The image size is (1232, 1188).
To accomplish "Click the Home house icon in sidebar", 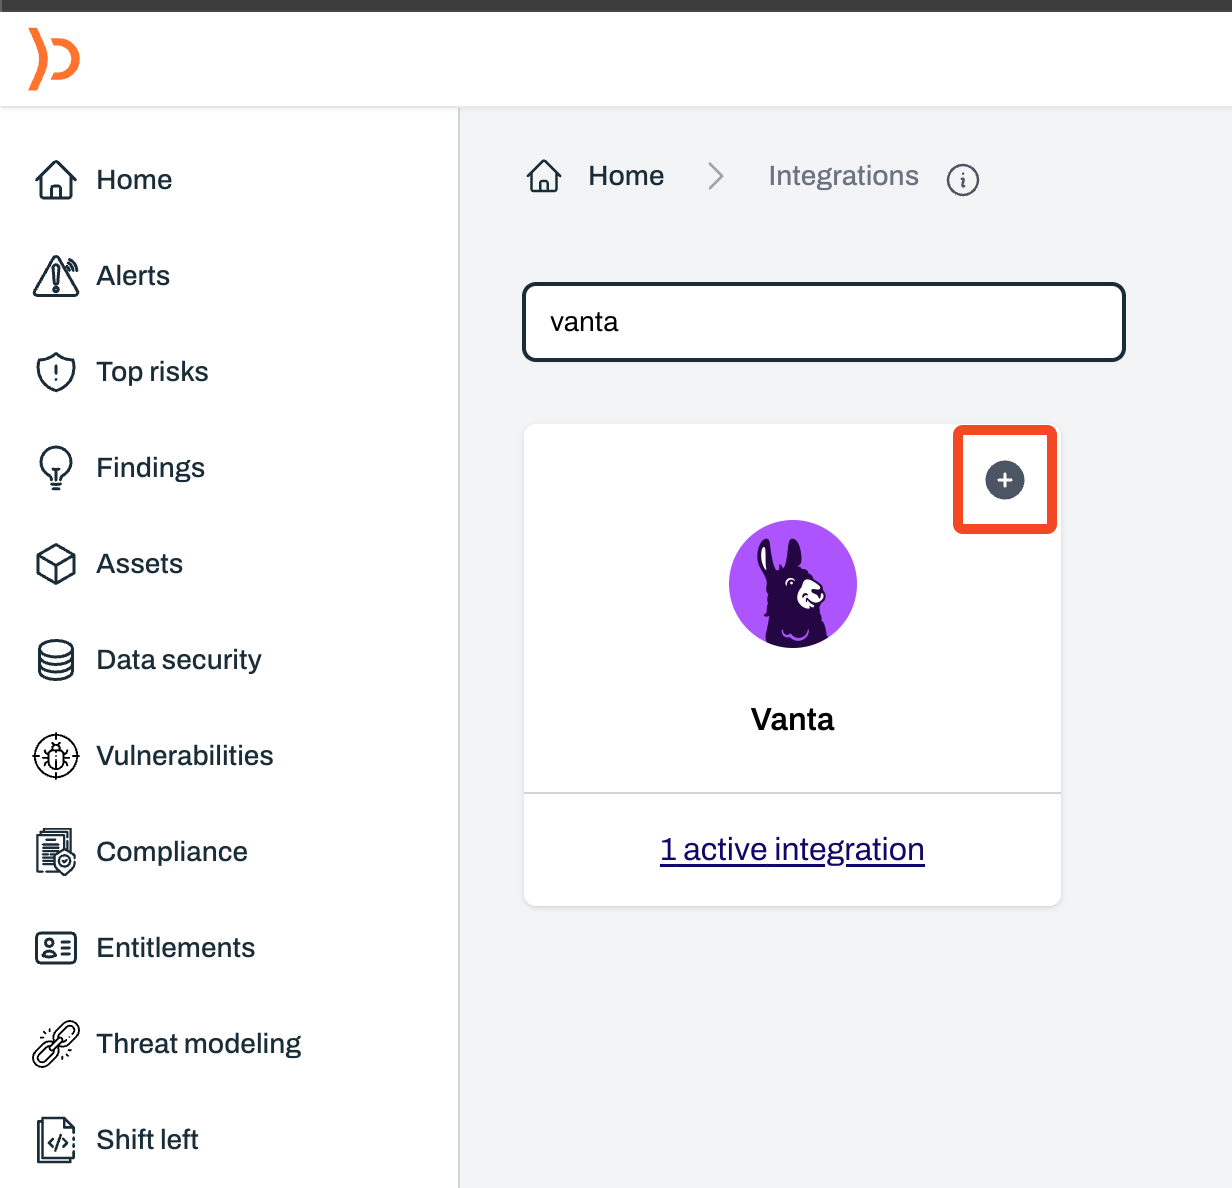I will coord(56,180).
